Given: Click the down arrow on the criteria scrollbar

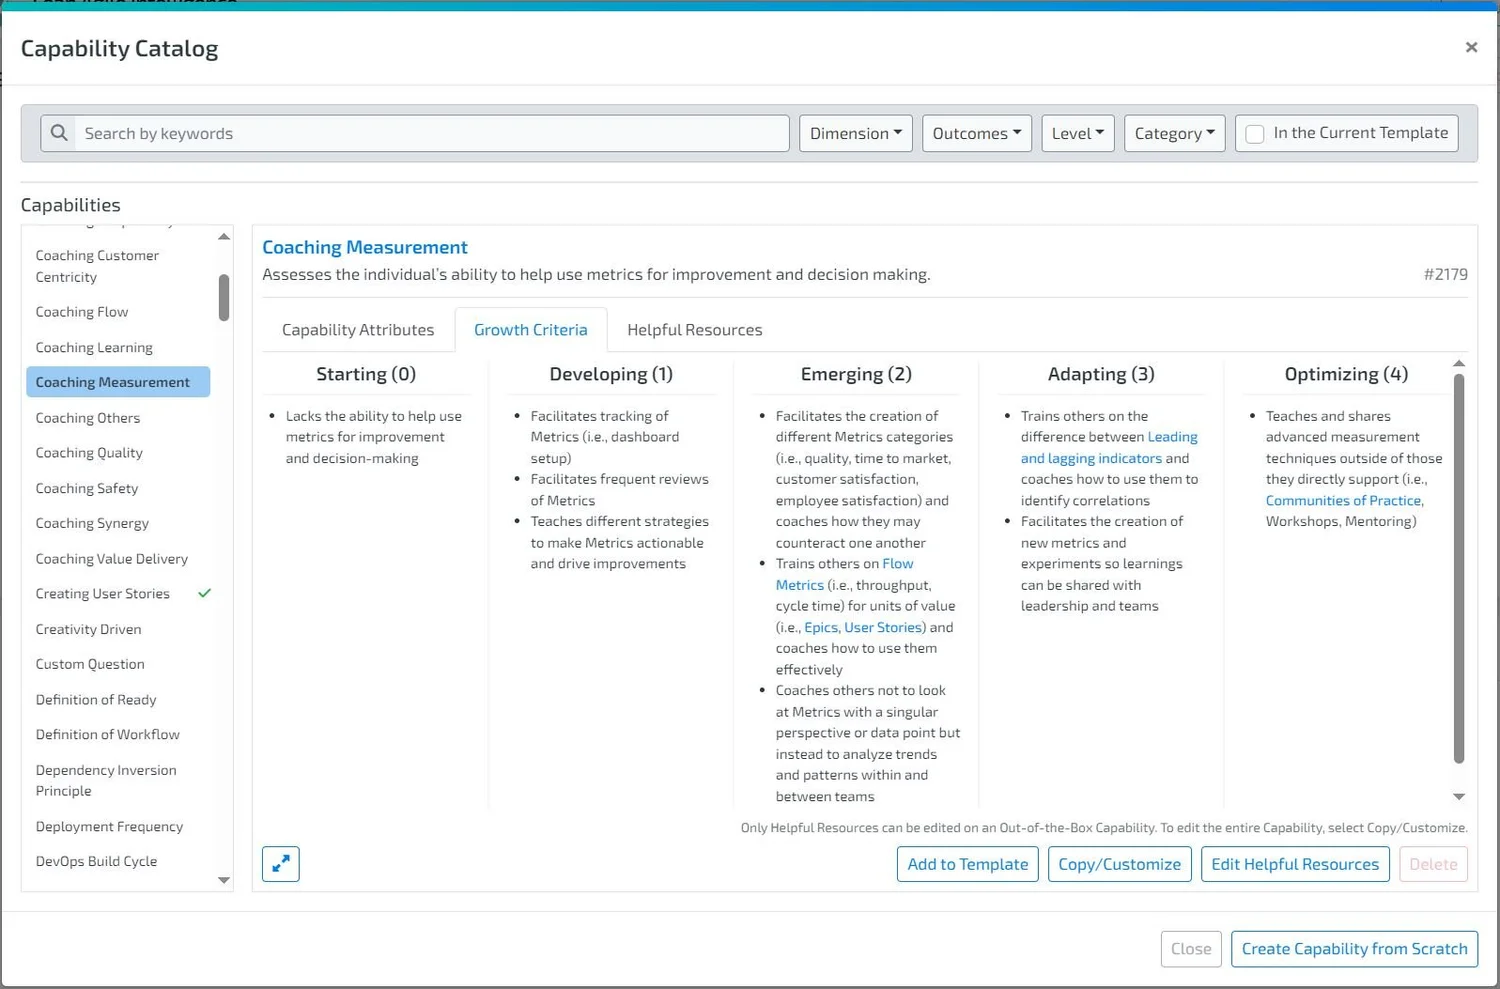Looking at the screenshot, I should pos(1459,796).
